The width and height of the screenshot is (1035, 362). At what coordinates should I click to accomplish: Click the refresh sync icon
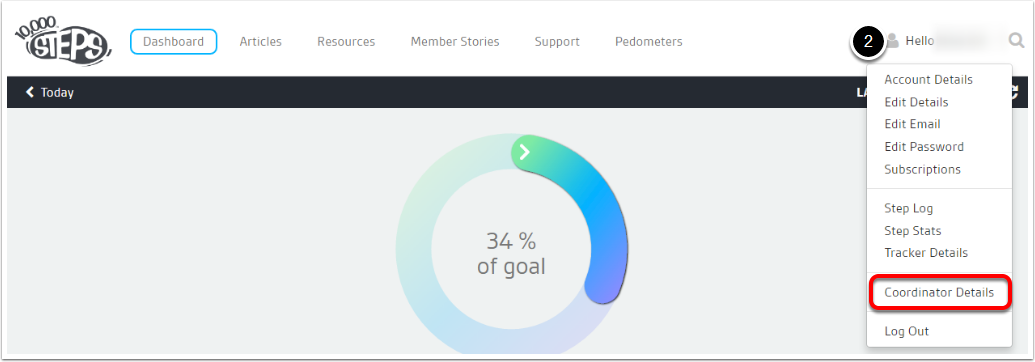[1017, 93]
